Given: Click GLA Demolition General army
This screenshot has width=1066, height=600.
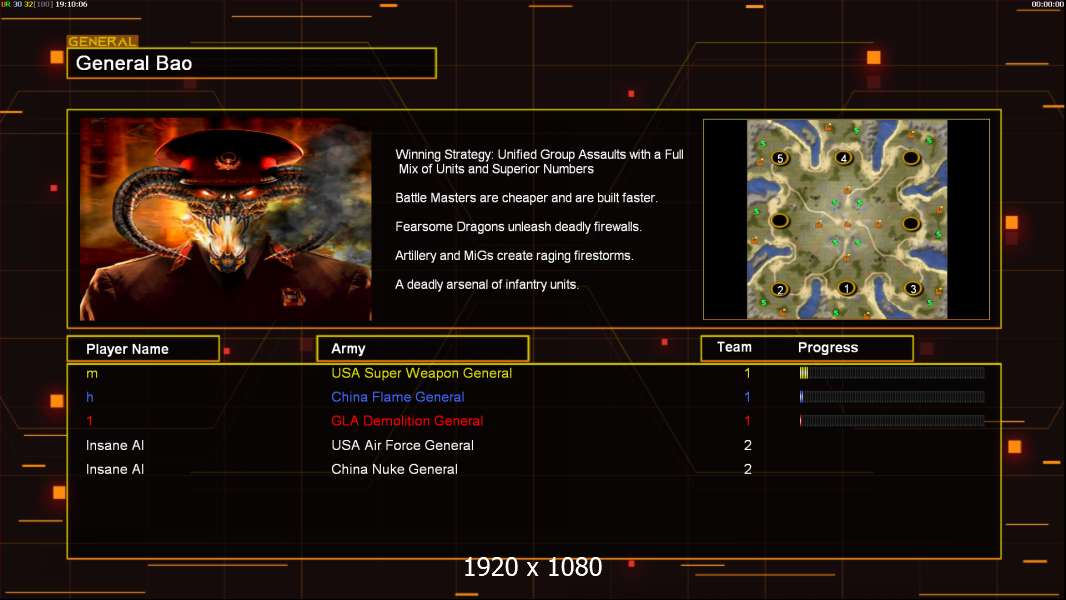Looking at the screenshot, I should [407, 421].
